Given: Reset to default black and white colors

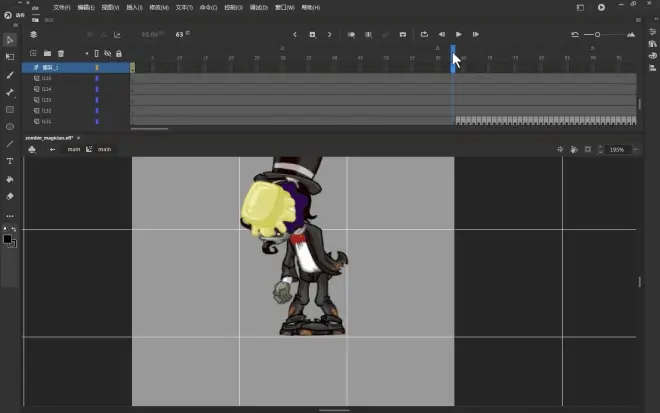Looking at the screenshot, I should pyautogui.click(x=5, y=229).
